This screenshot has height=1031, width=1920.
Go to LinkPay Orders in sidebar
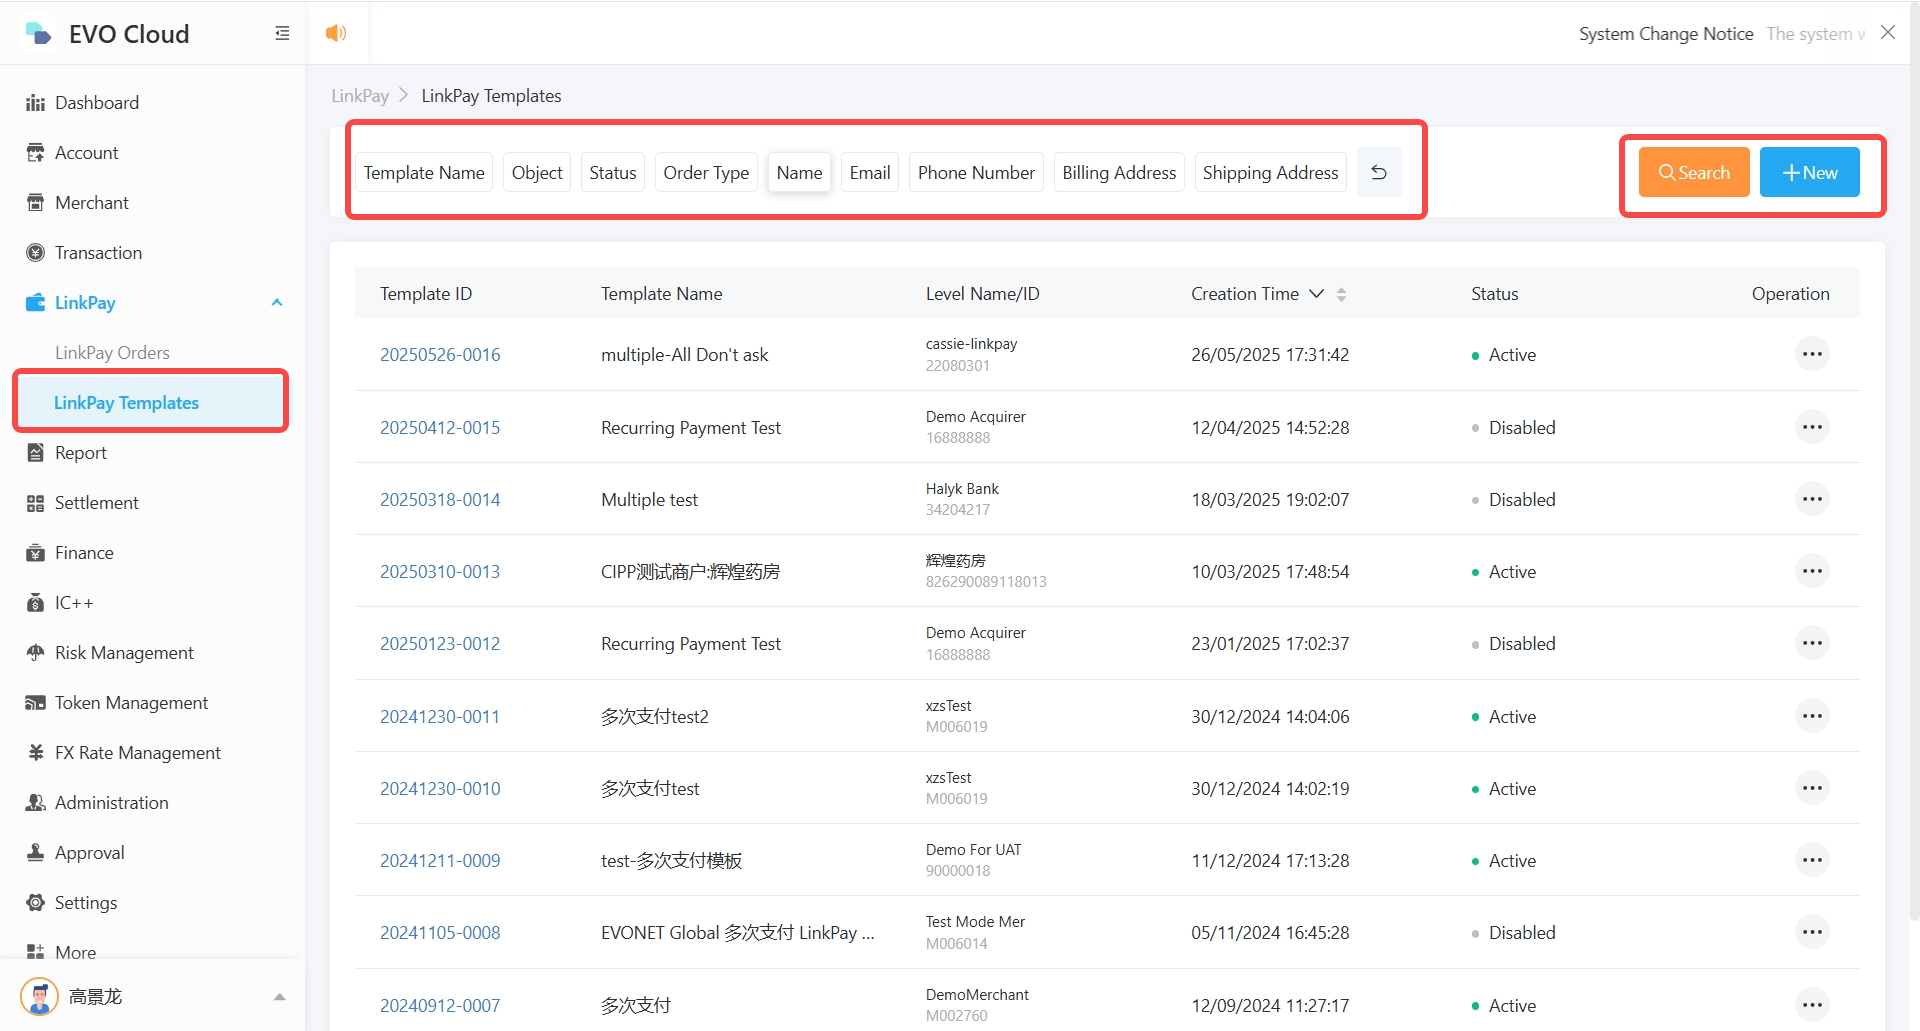pos(112,353)
